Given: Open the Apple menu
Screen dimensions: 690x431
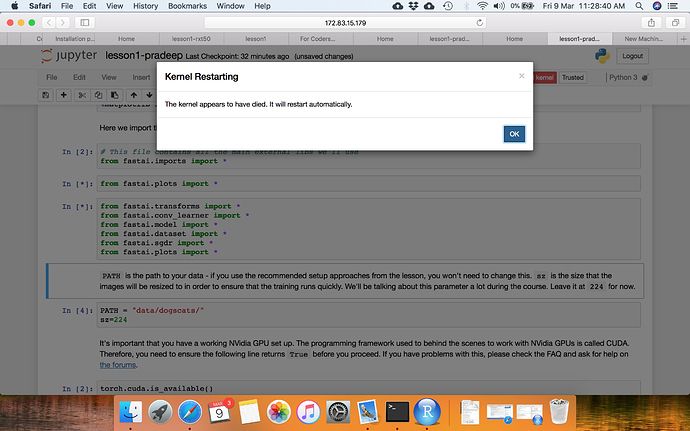Looking at the screenshot, I should (x=15, y=6).
